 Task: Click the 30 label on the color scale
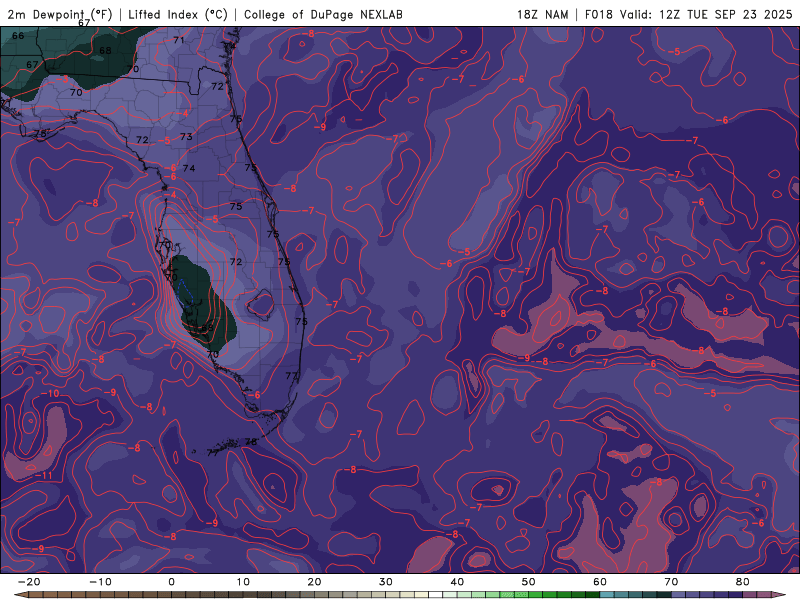(x=386, y=582)
